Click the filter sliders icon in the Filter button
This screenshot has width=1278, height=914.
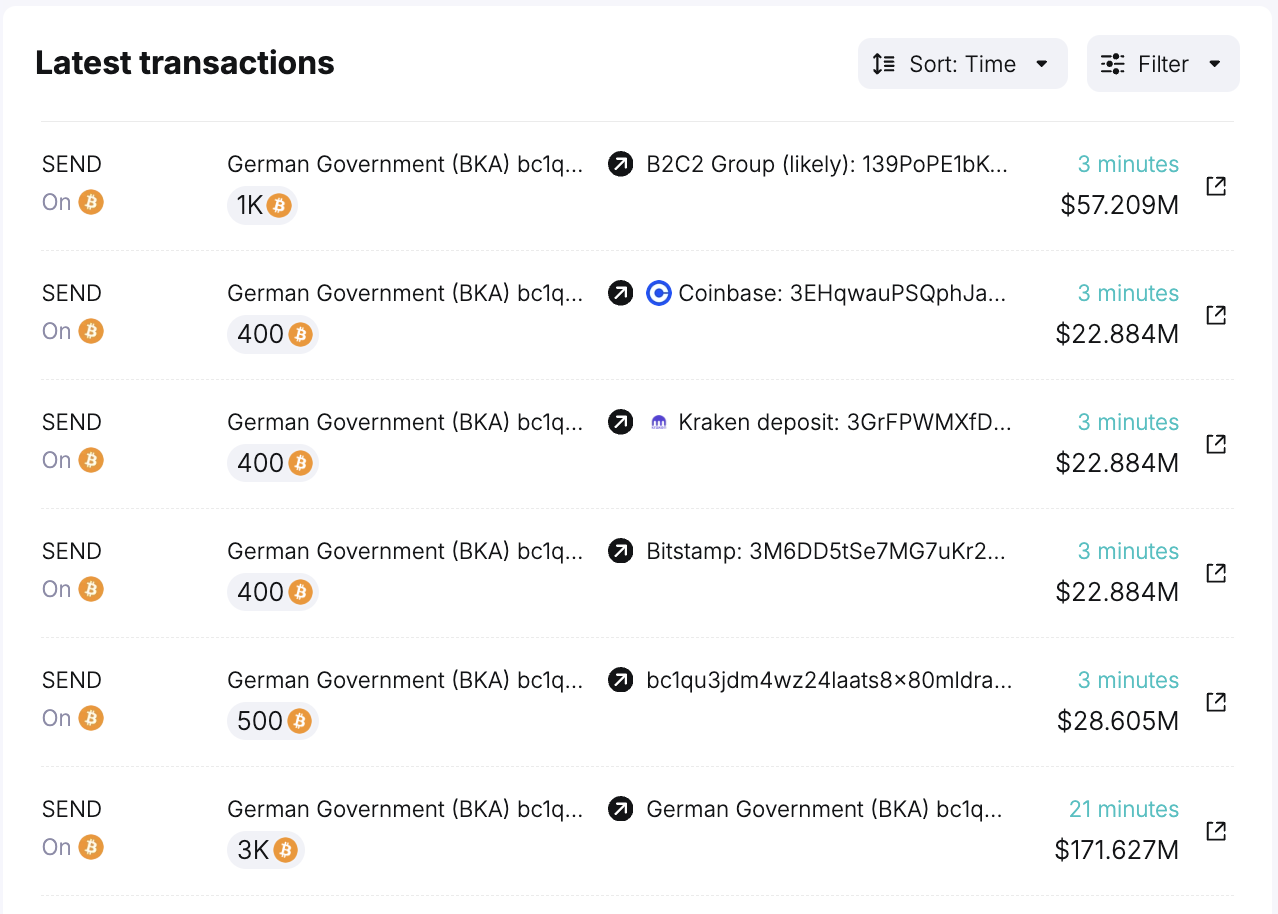[x=1112, y=63]
